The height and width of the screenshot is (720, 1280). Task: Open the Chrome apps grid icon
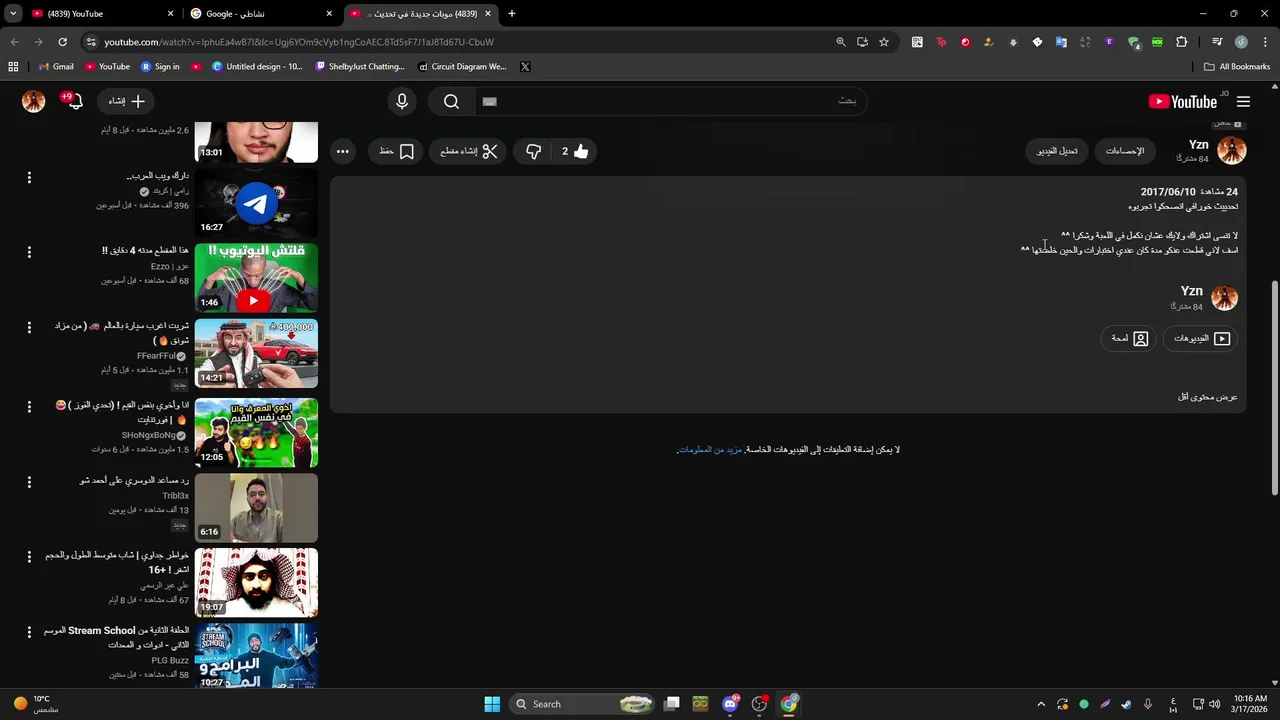pos(13,67)
